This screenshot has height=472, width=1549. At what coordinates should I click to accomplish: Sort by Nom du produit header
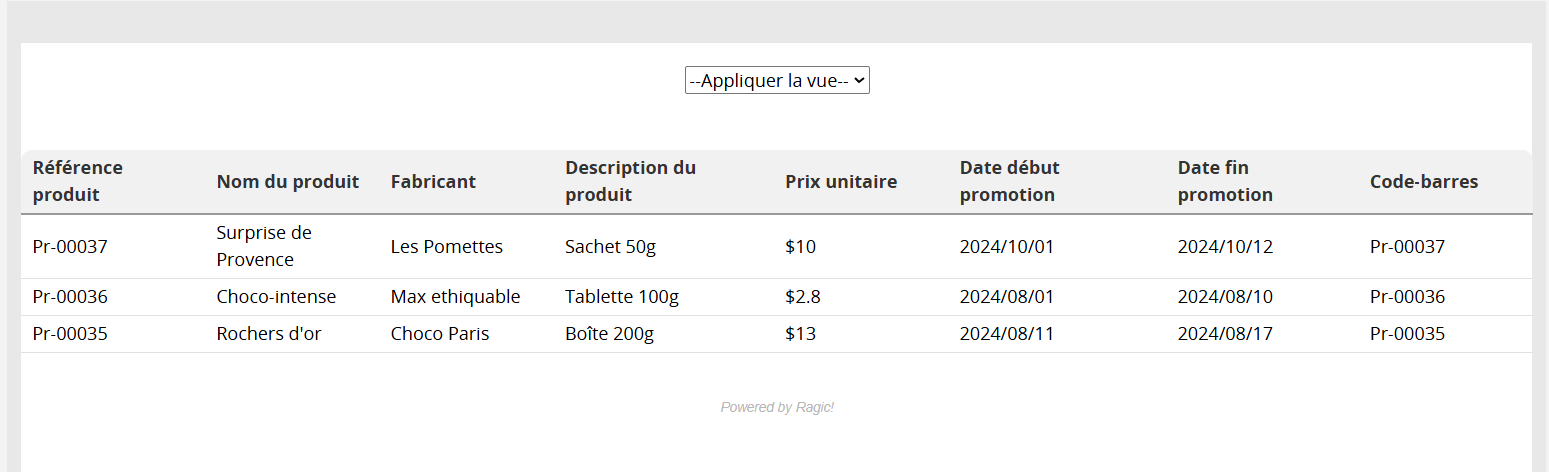pyautogui.click(x=288, y=181)
